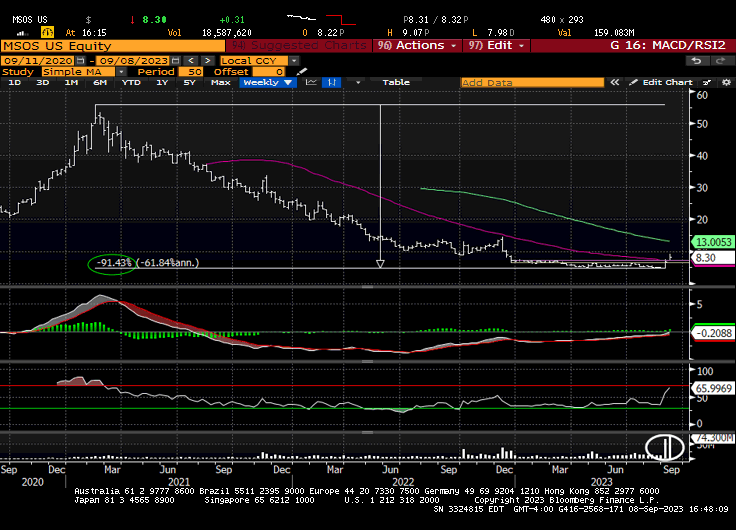Click the Simple MA study field

(x=78, y=72)
